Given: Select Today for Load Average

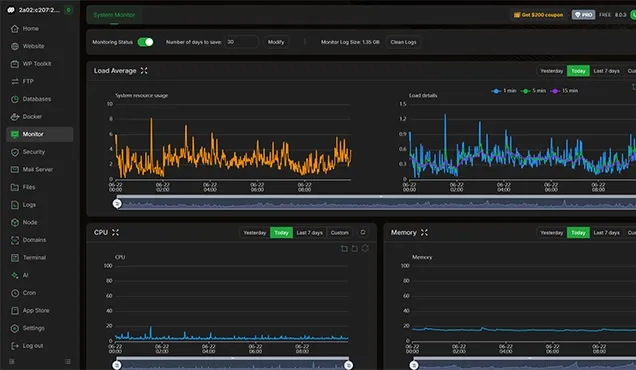Looking at the screenshot, I should pos(578,71).
